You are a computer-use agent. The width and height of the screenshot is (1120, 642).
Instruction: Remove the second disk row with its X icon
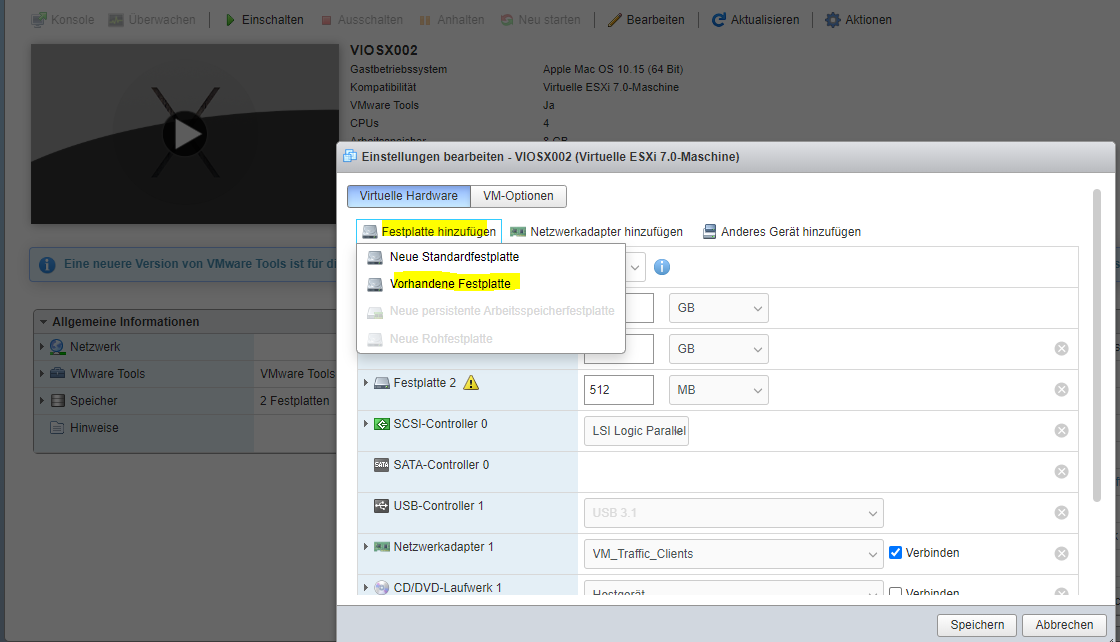click(1061, 348)
